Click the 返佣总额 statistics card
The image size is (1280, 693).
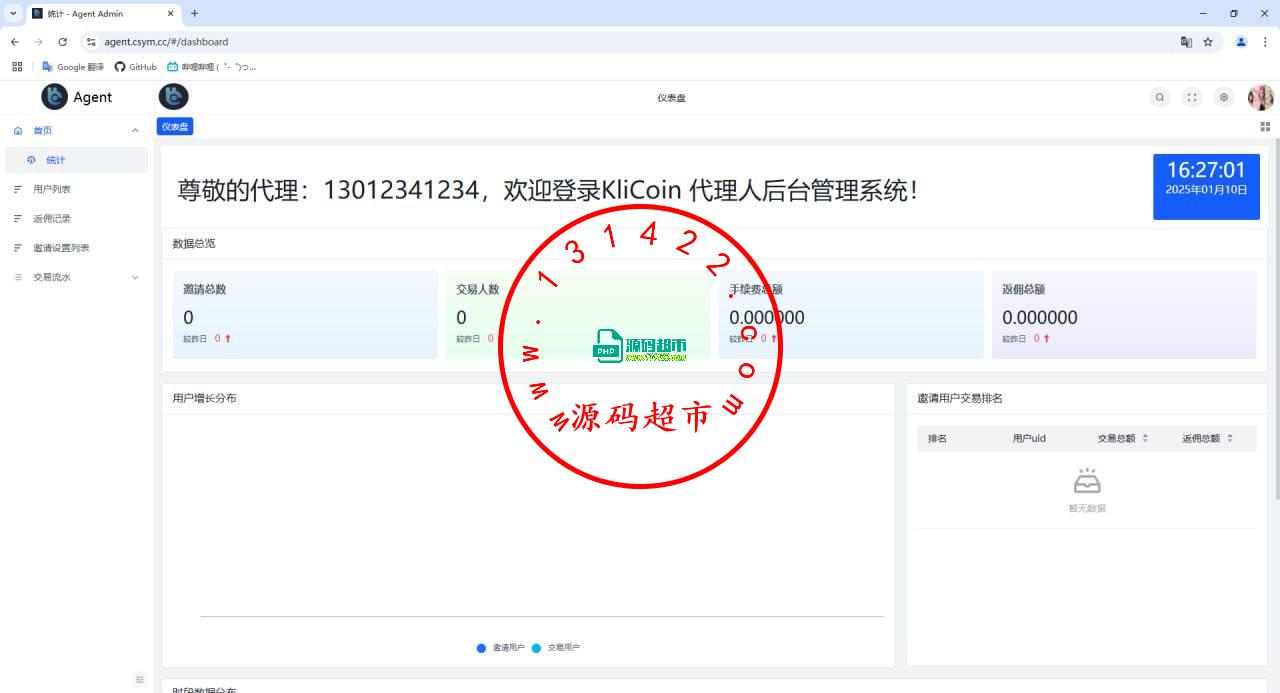coord(1124,314)
